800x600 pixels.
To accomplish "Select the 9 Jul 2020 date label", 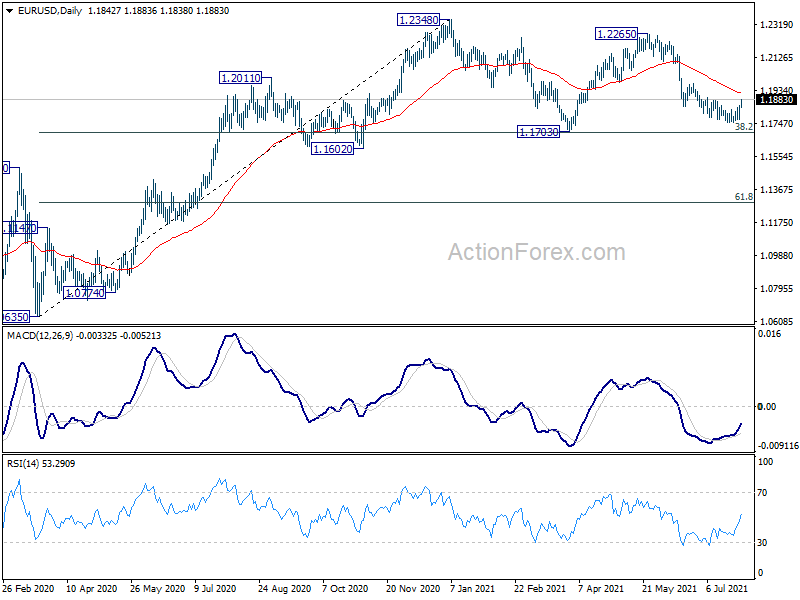I will (215, 588).
